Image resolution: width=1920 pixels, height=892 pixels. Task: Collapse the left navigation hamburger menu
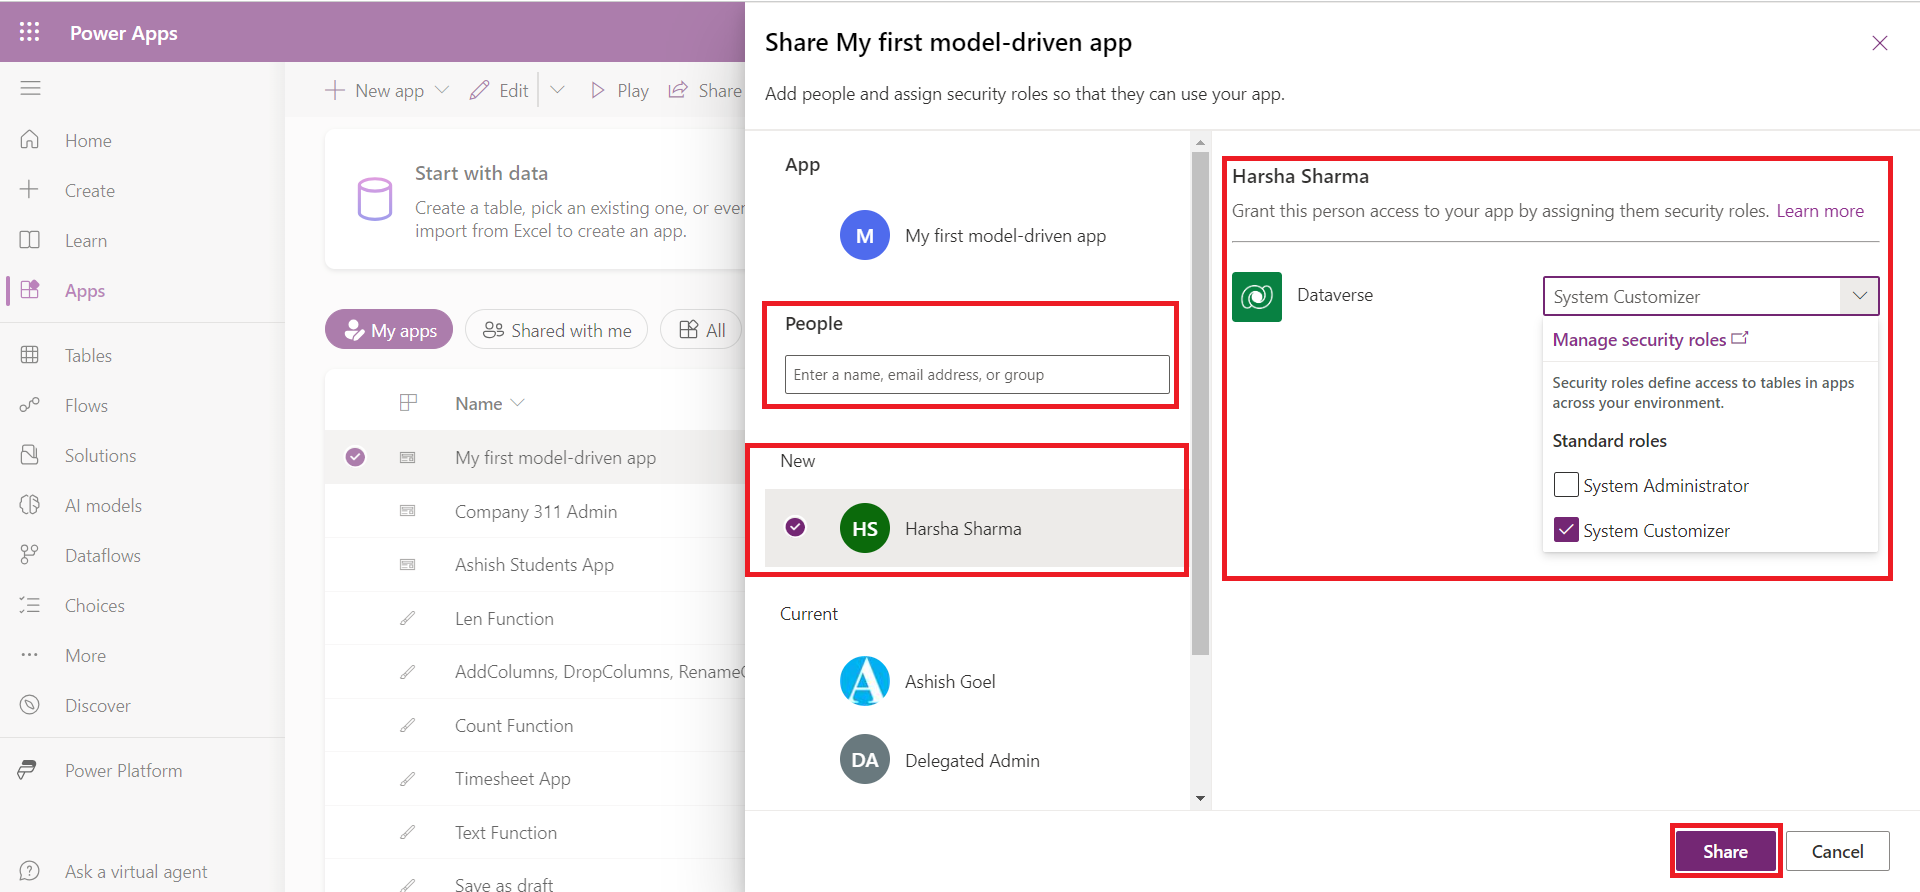[30, 88]
